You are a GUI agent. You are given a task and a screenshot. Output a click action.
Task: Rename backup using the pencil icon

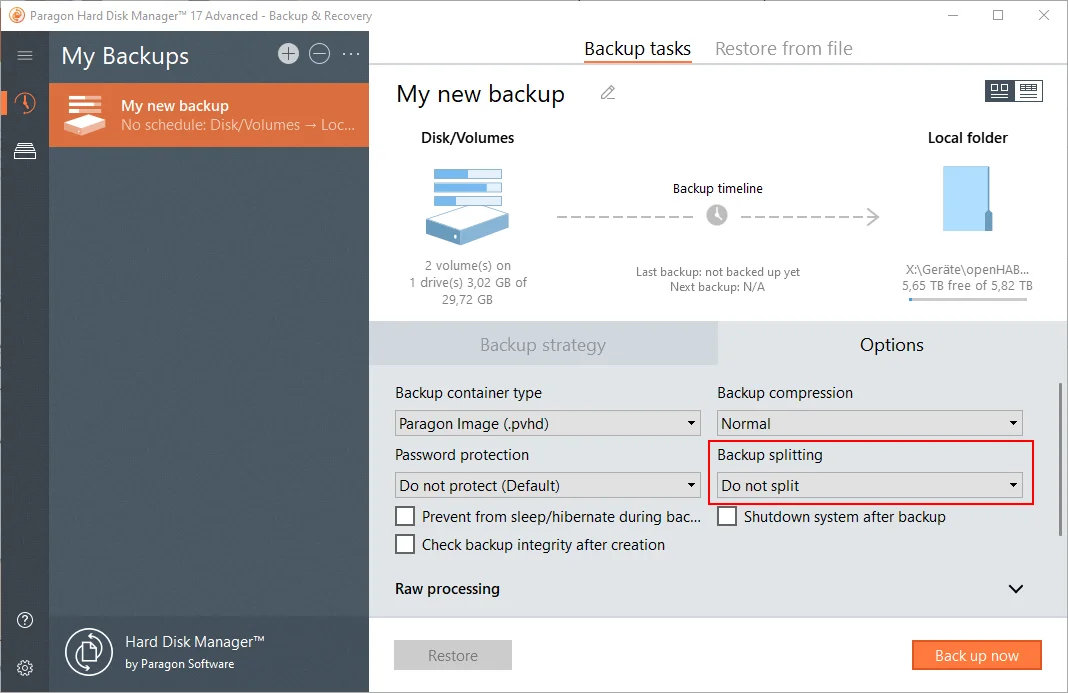click(608, 93)
